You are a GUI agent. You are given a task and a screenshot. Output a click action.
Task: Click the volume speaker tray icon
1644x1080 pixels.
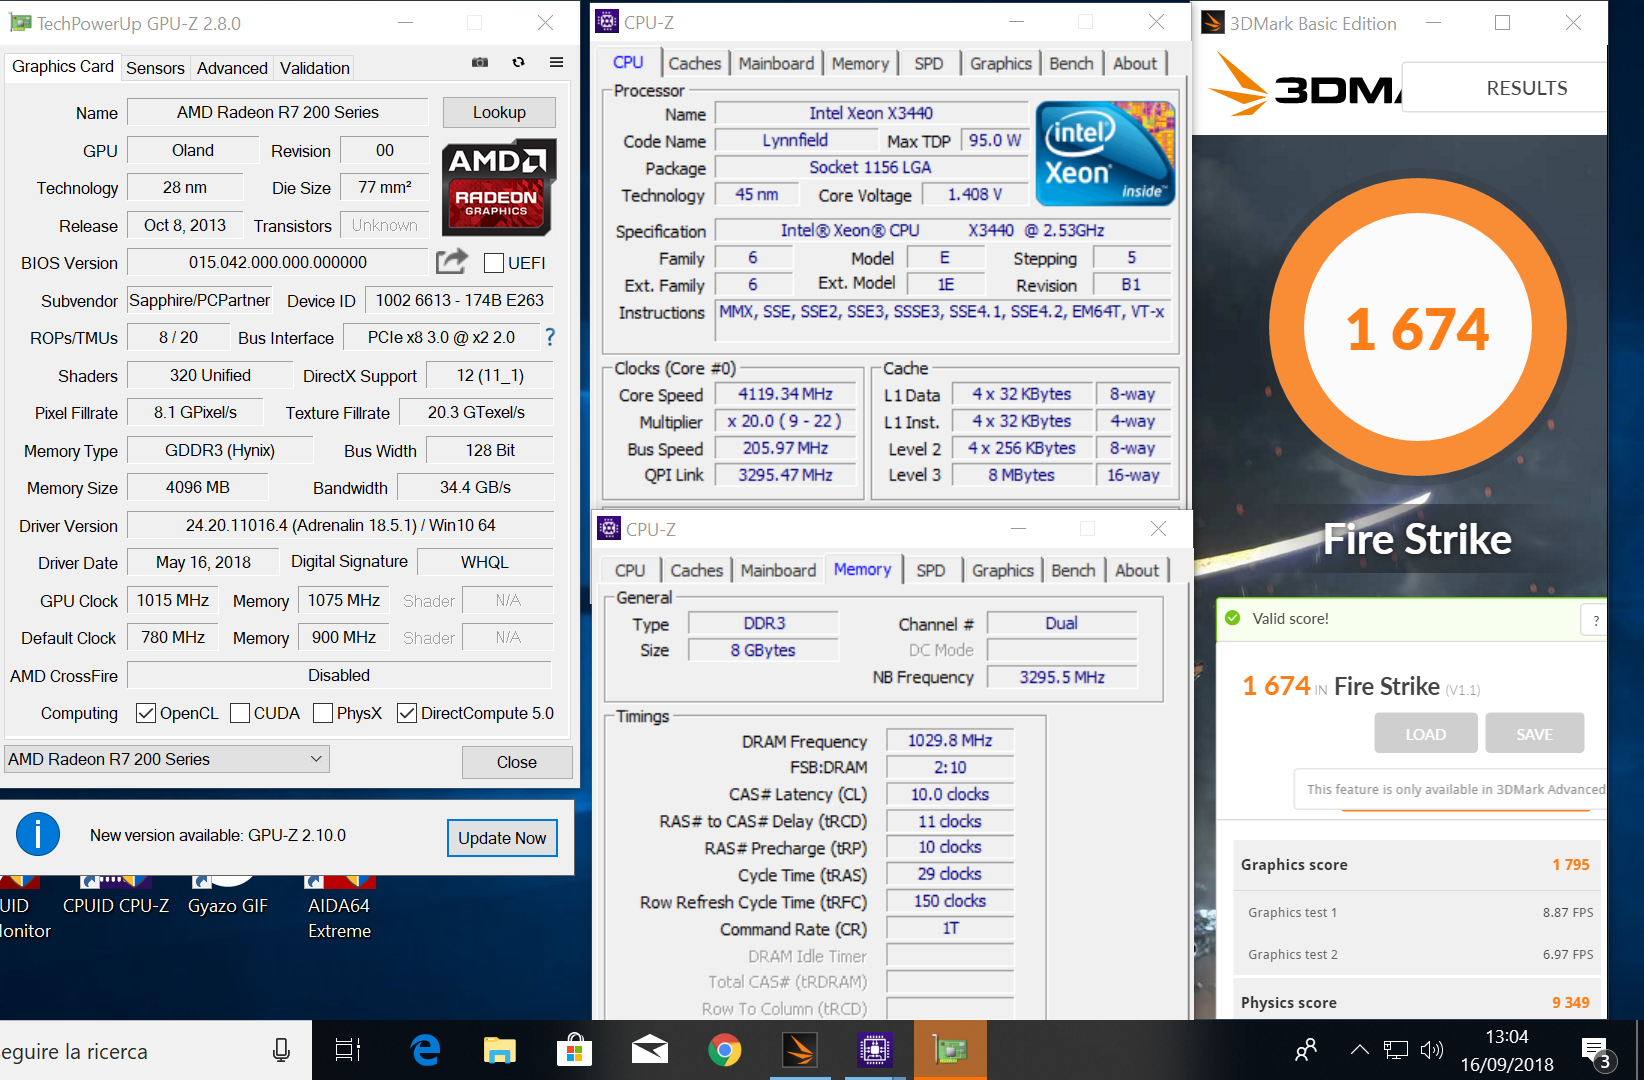coord(1432,1050)
